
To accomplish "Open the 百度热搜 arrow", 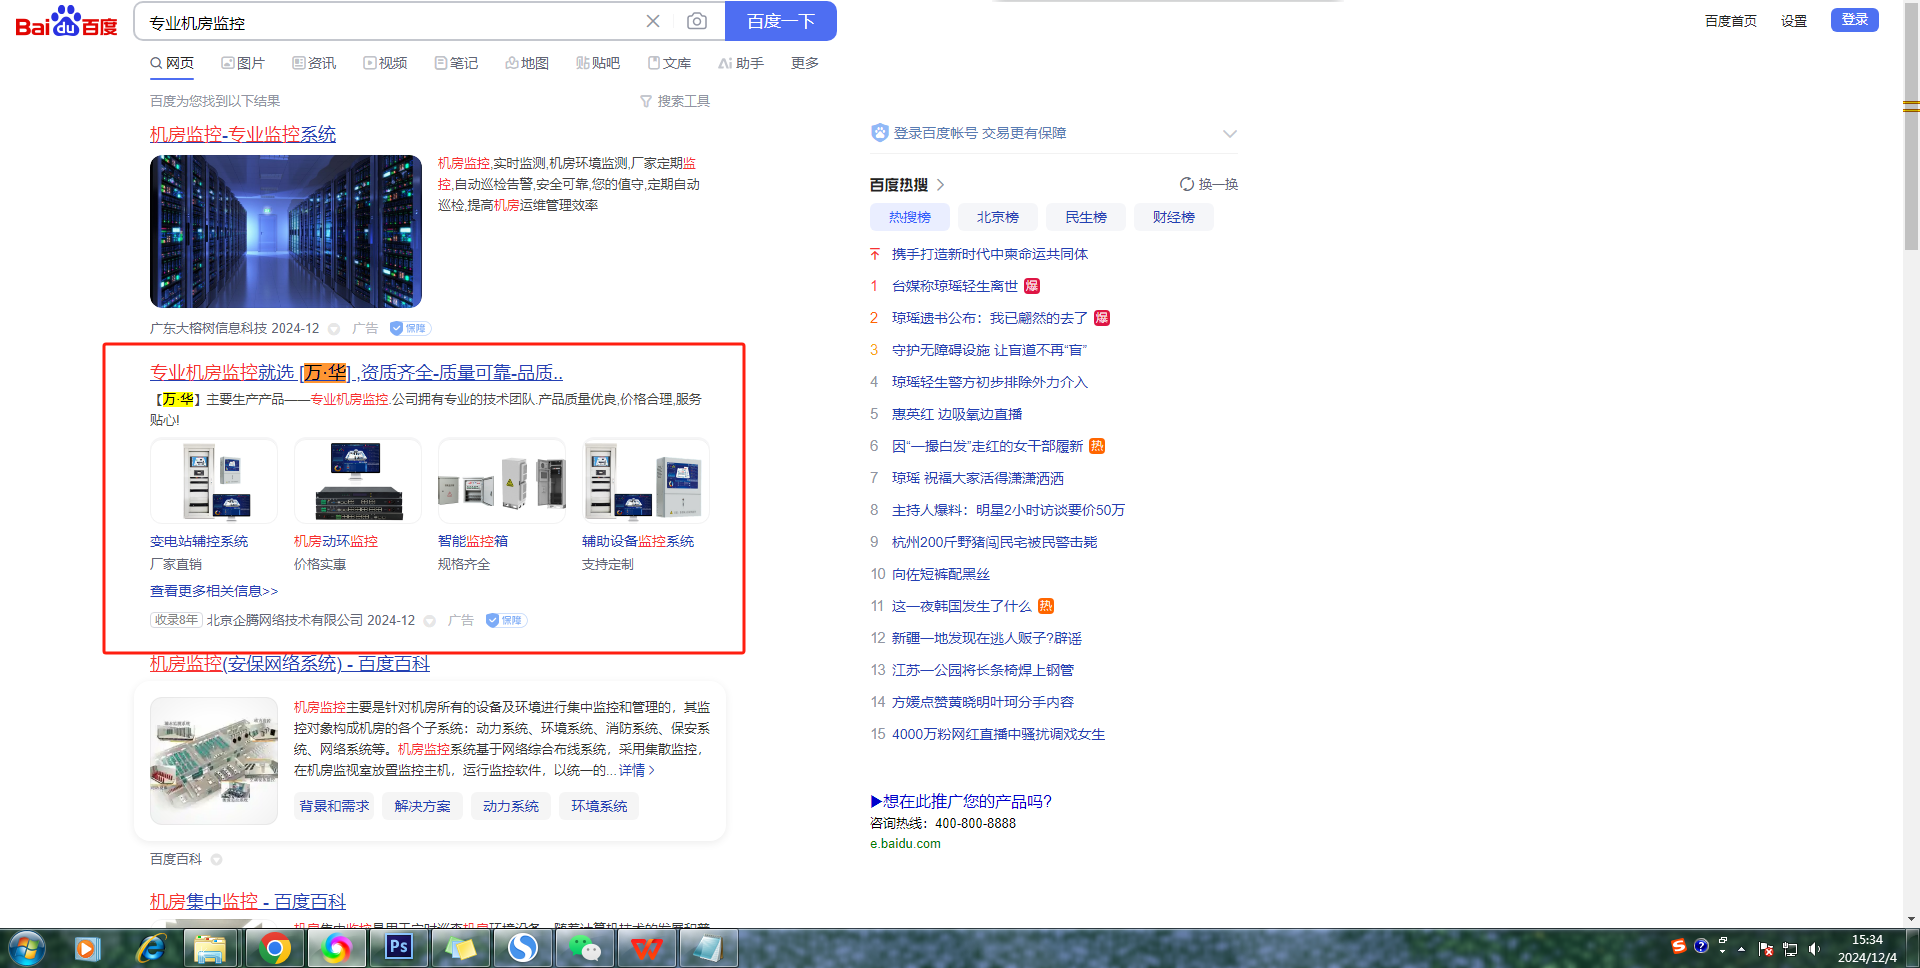I will [940, 185].
